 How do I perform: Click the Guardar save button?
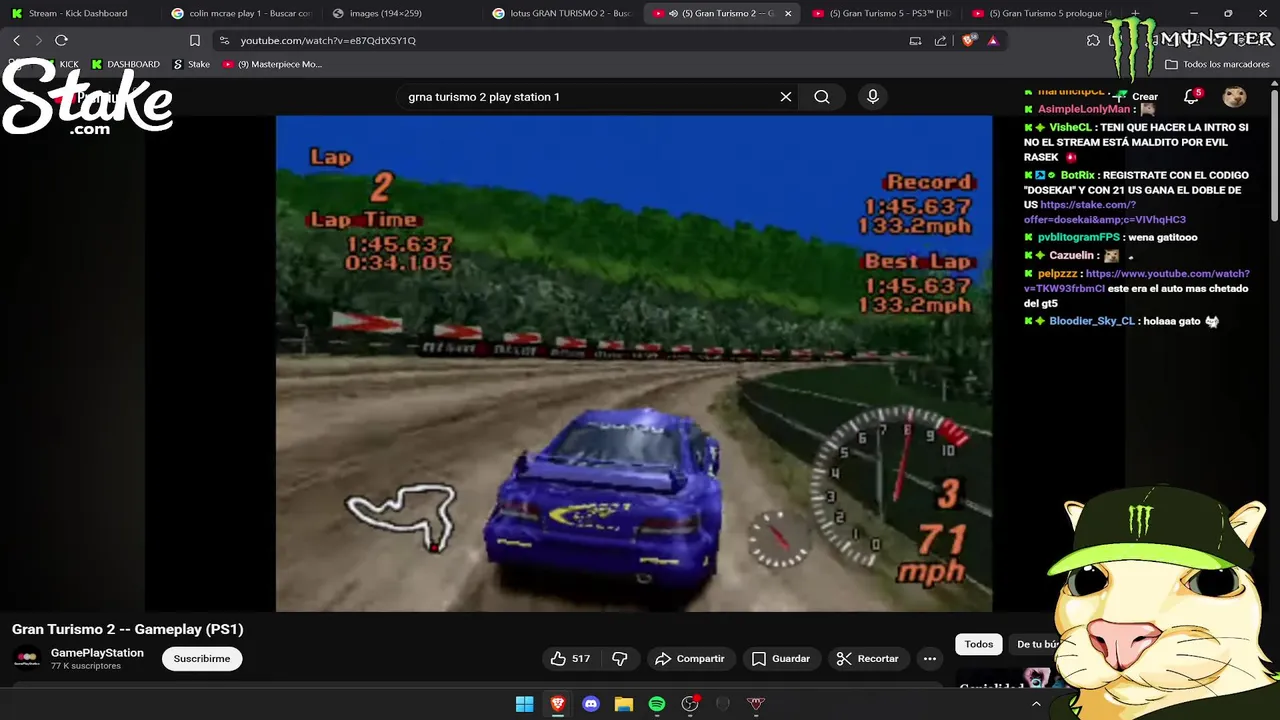pos(781,658)
